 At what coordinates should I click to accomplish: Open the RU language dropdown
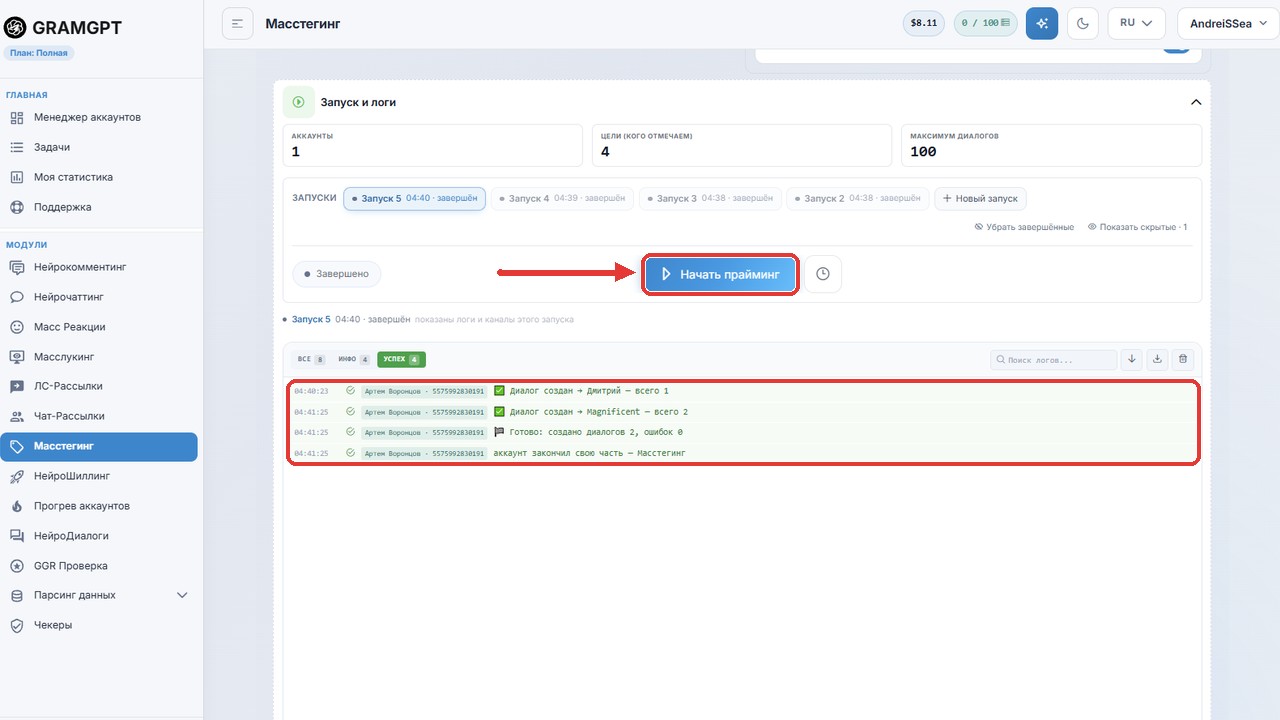click(x=1137, y=23)
